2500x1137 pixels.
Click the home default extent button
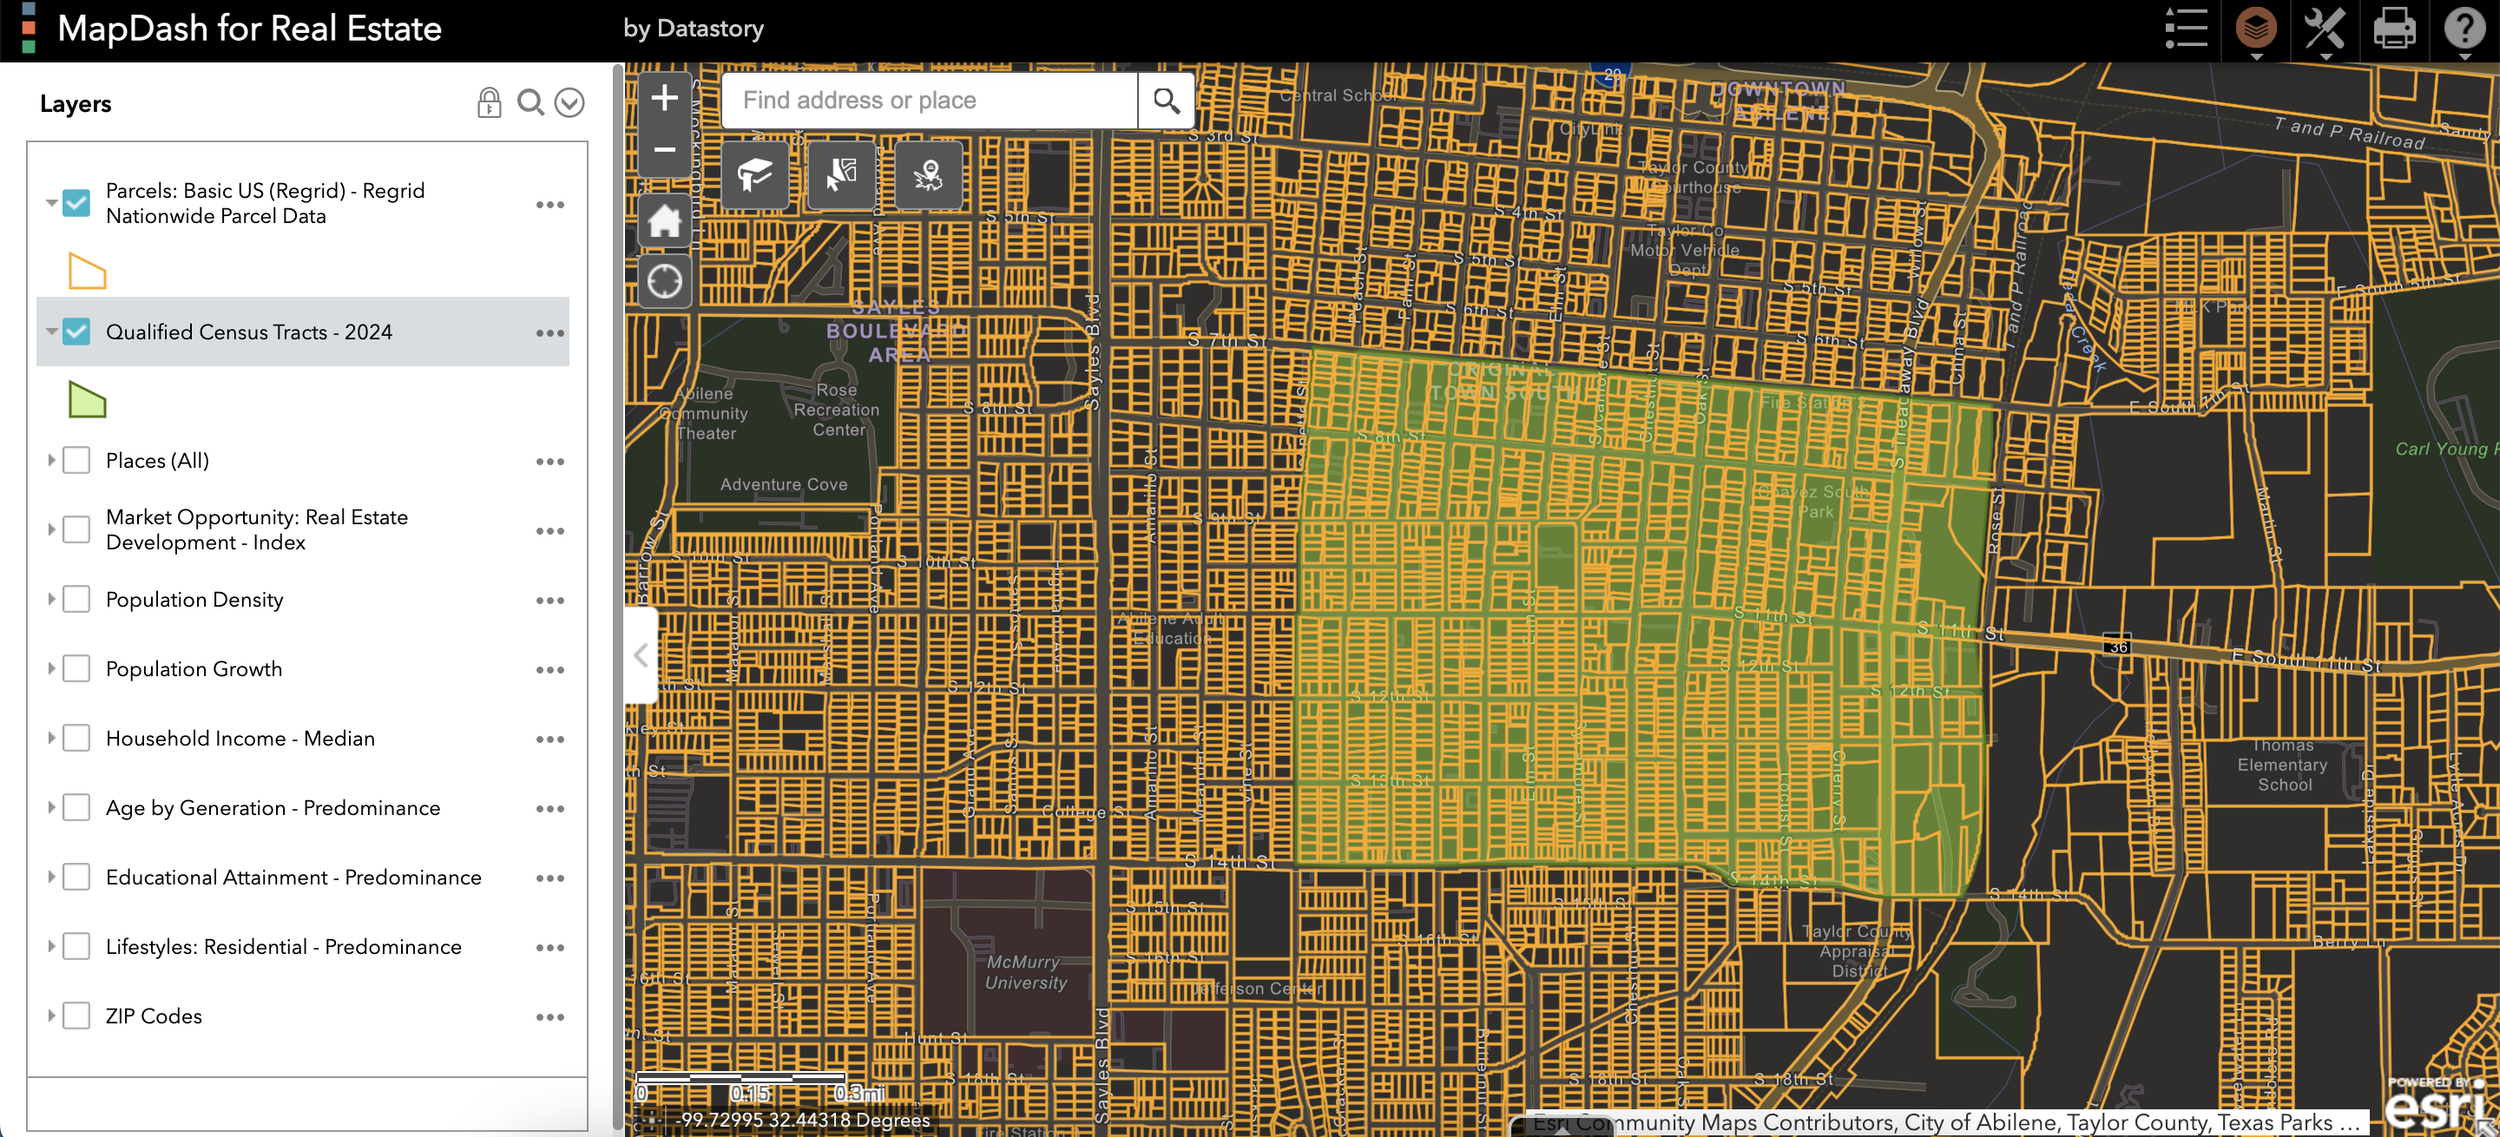(666, 222)
